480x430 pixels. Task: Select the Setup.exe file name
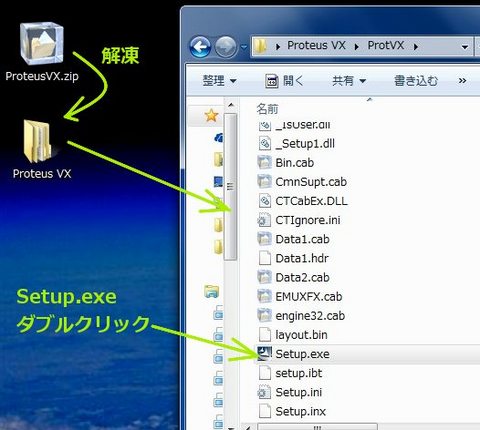pos(302,354)
